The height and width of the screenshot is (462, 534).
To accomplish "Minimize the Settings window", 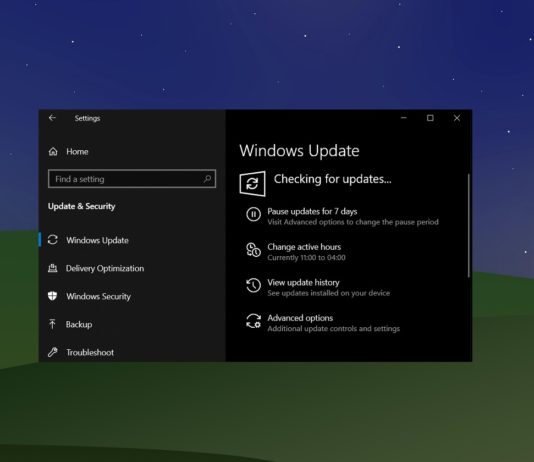I will click(404, 118).
